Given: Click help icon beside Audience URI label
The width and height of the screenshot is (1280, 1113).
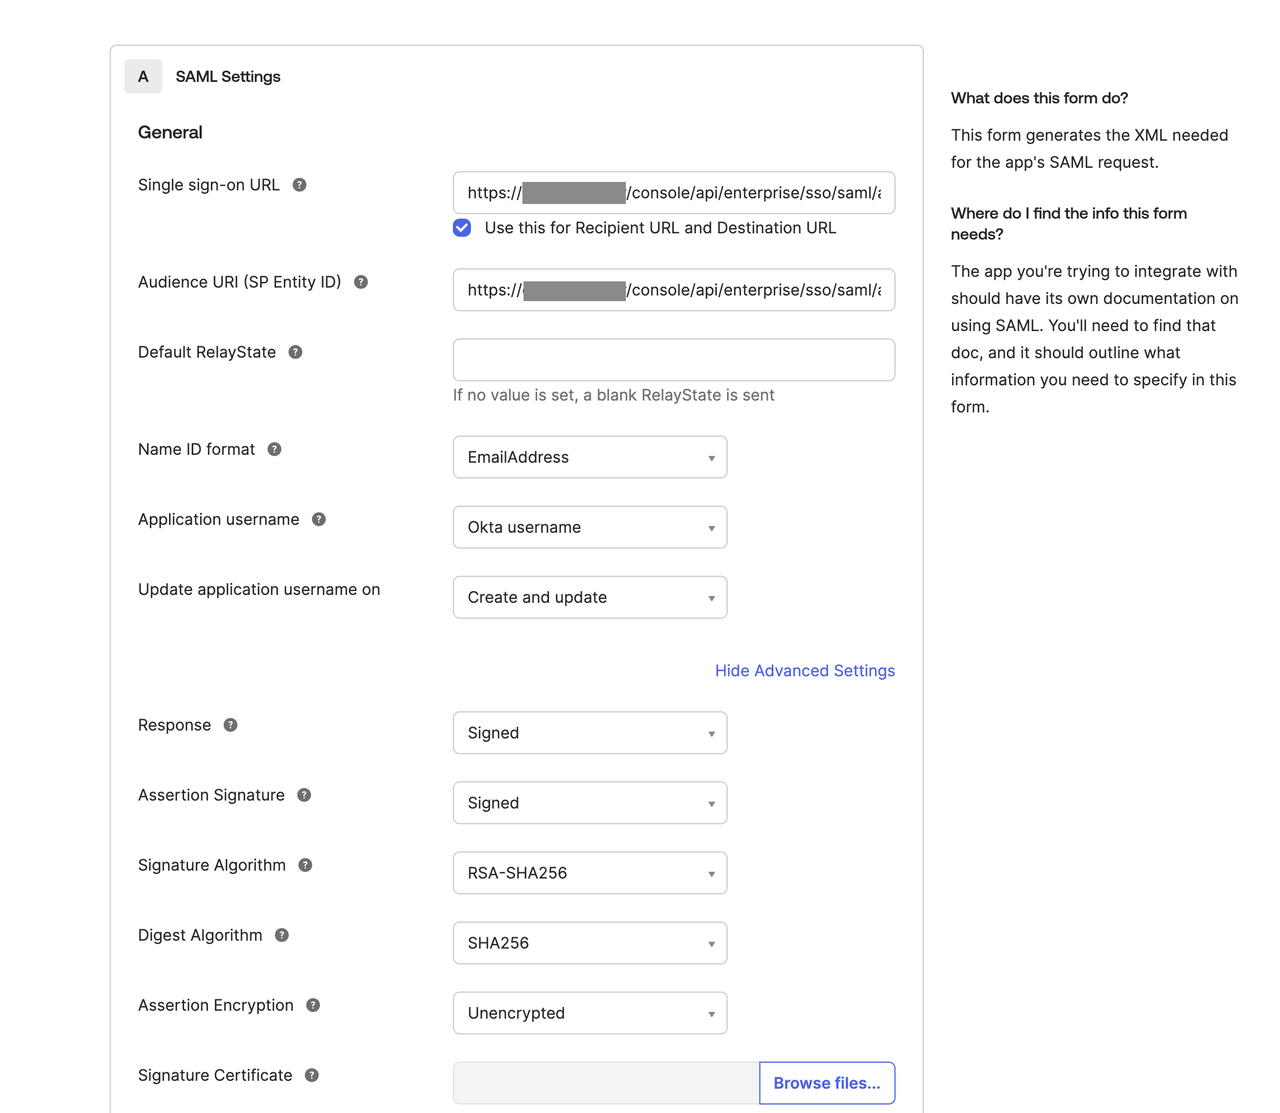Looking at the screenshot, I should pyautogui.click(x=361, y=282).
